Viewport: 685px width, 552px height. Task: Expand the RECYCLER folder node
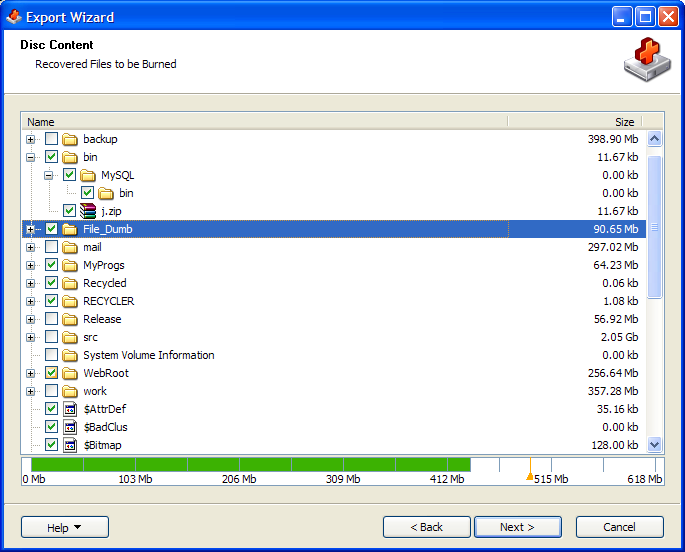31,302
